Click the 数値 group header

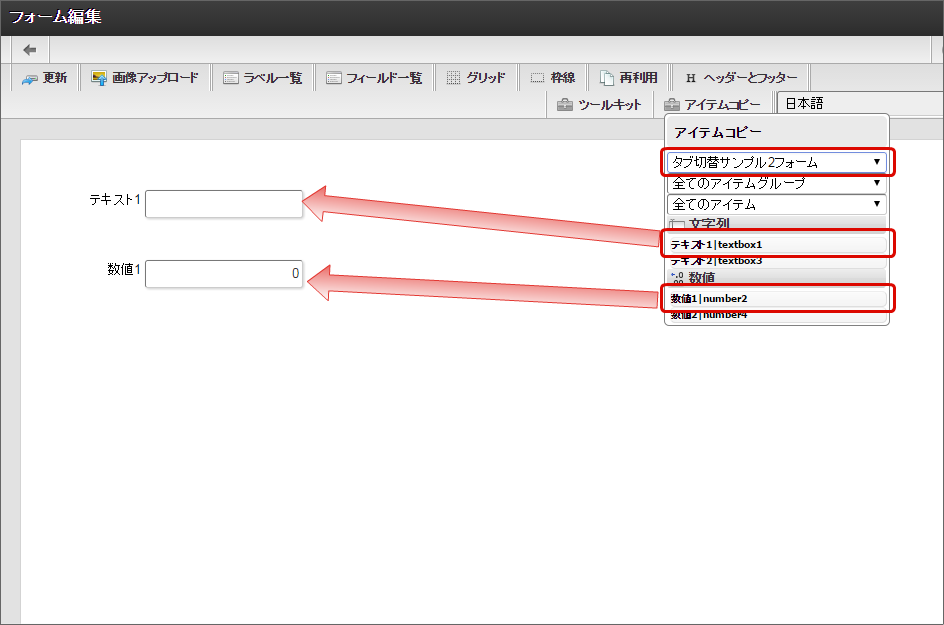point(777,278)
